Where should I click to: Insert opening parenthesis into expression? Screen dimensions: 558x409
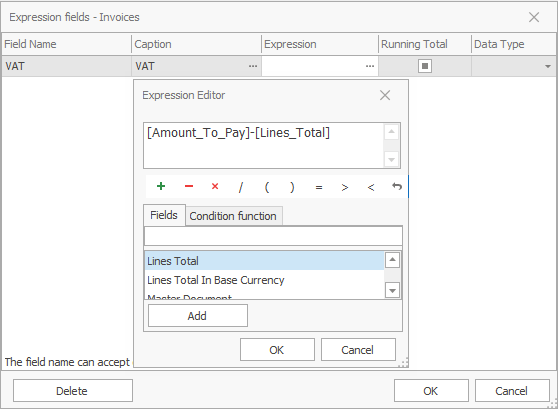pyautogui.click(x=267, y=187)
